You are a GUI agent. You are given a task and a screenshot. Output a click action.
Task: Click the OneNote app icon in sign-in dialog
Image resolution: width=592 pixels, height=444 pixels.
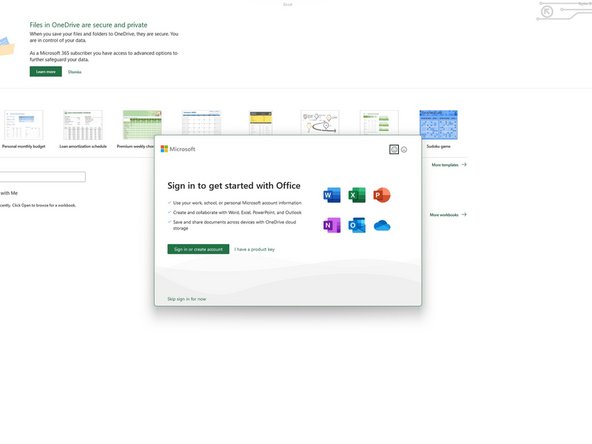(x=332, y=225)
